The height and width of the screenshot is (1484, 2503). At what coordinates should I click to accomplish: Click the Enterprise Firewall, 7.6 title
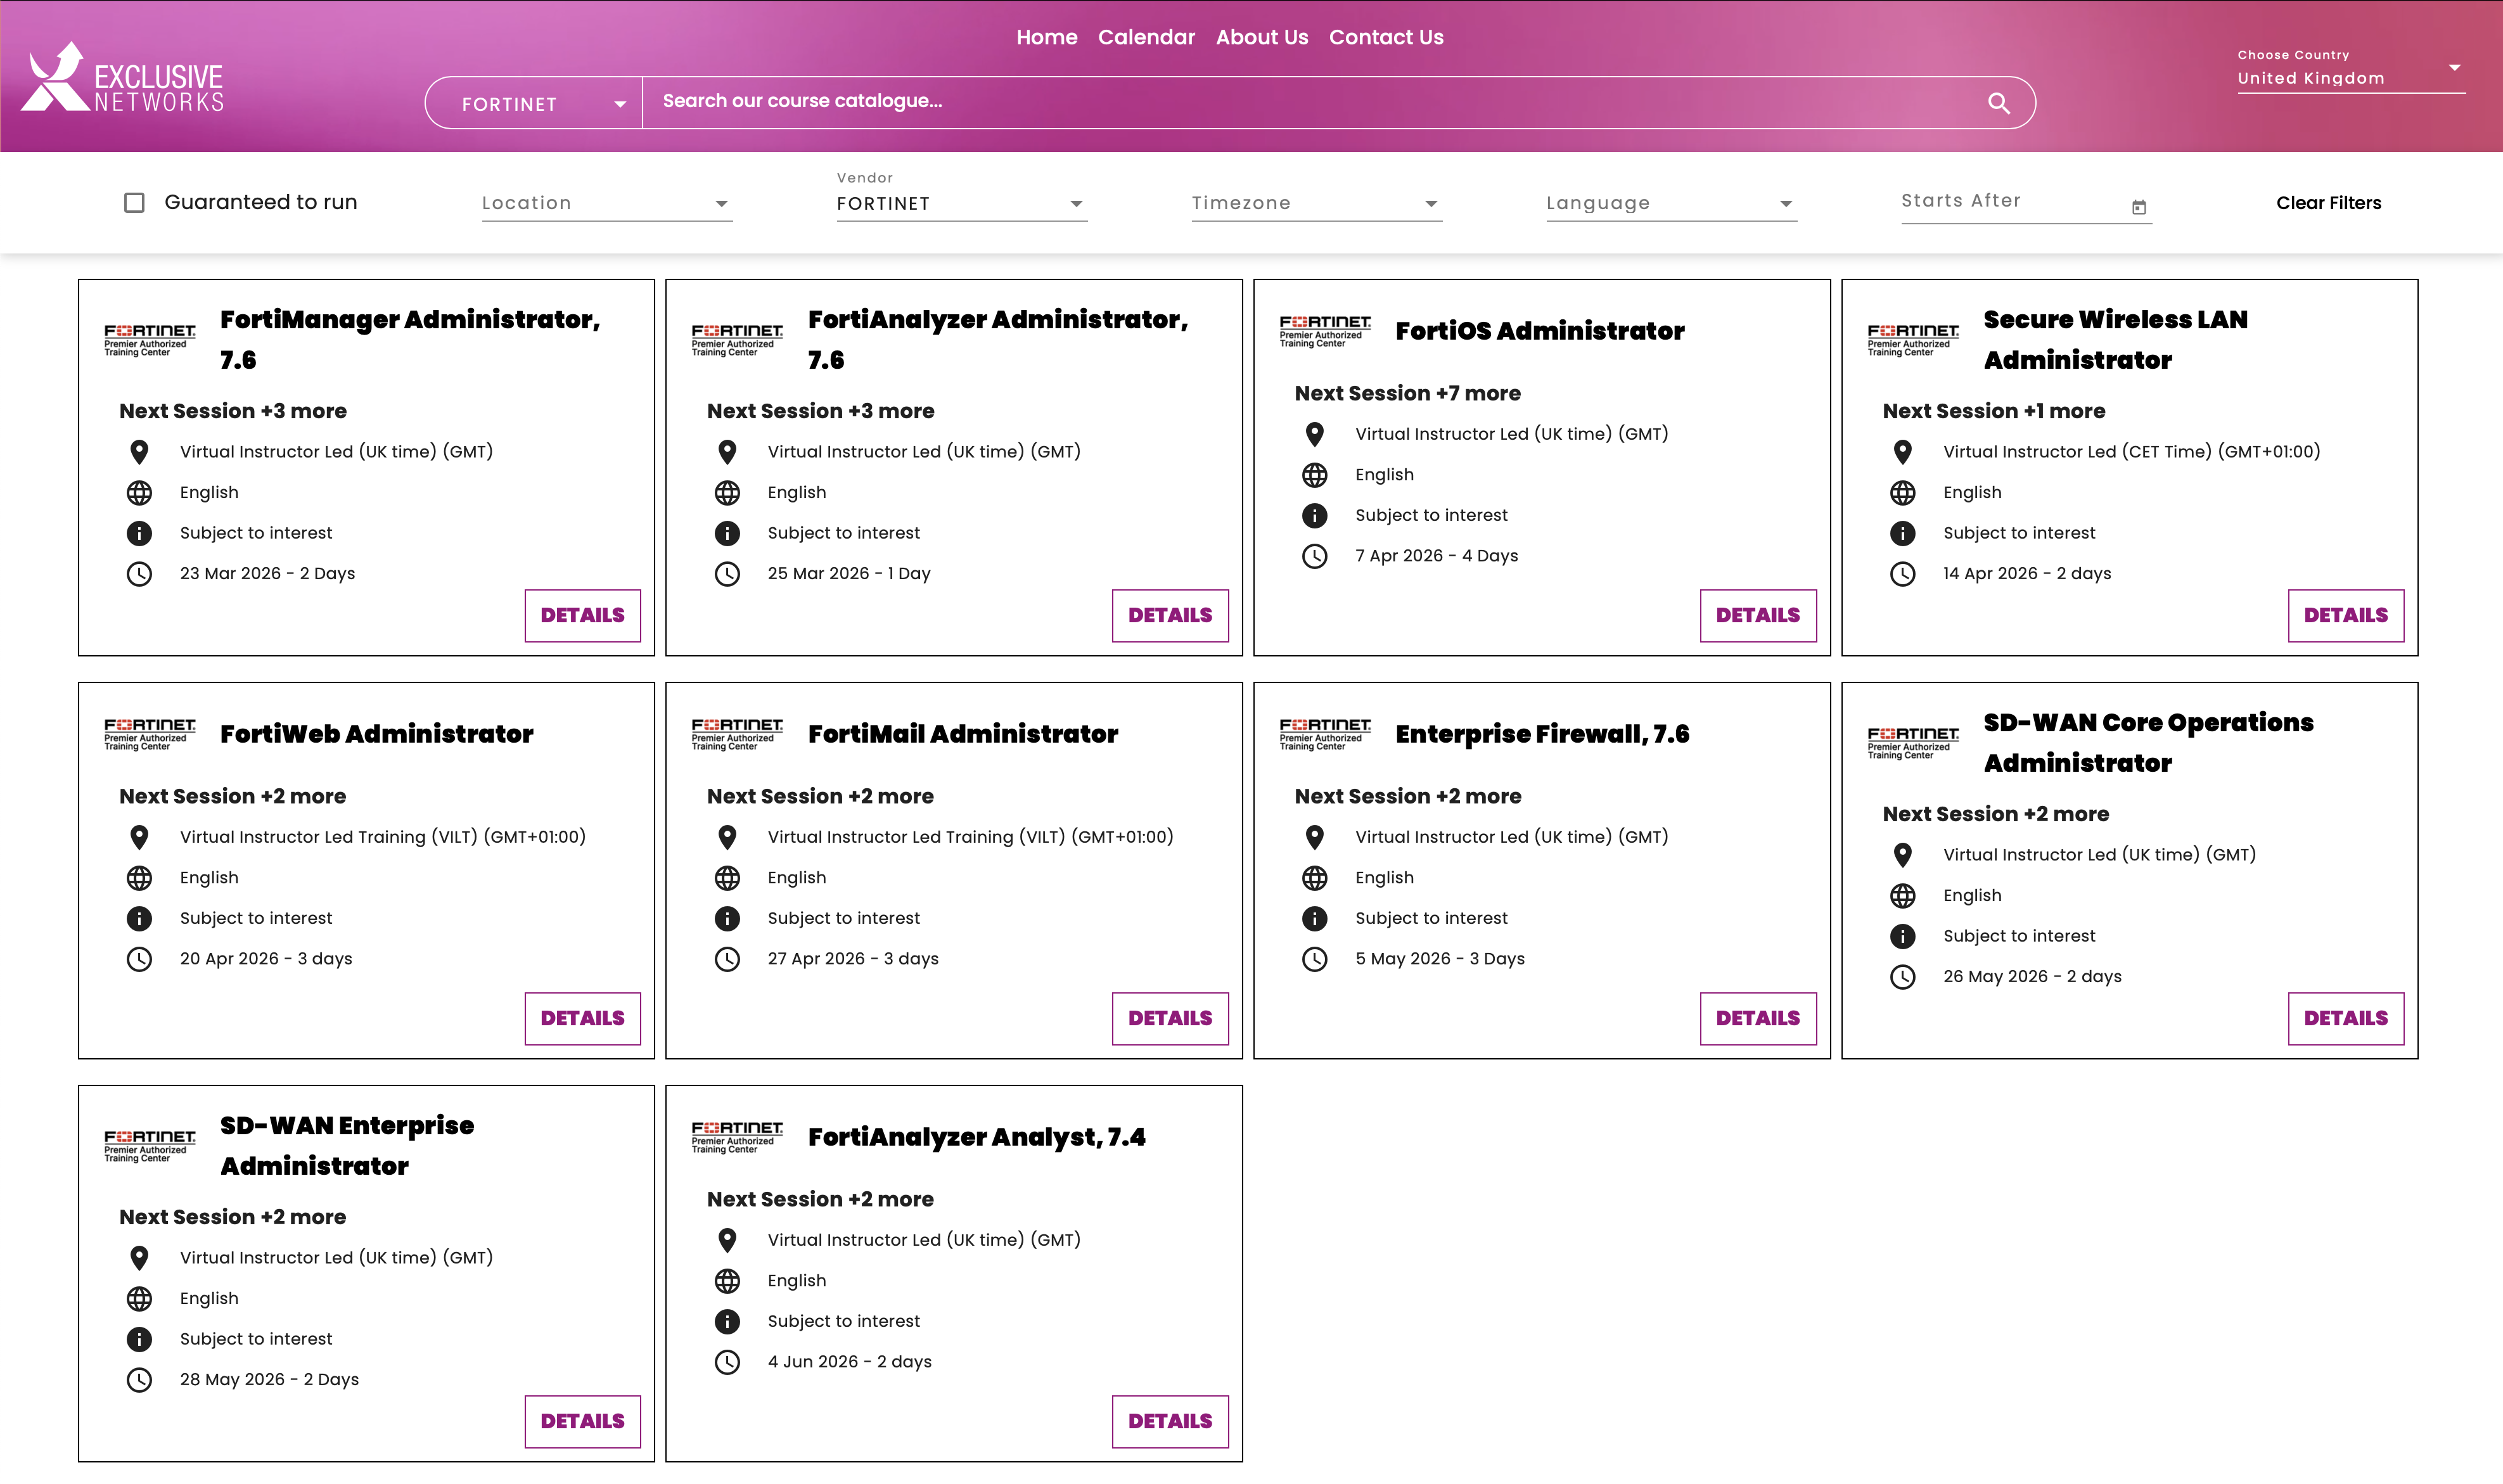(1542, 734)
